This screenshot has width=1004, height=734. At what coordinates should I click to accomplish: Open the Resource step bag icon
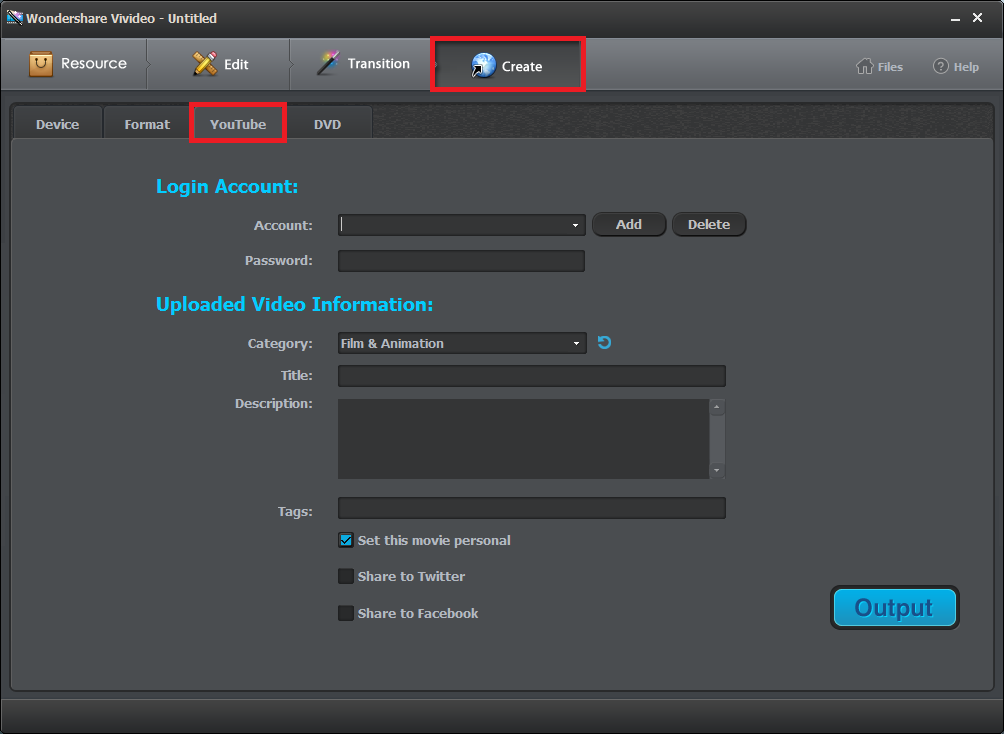41,63
